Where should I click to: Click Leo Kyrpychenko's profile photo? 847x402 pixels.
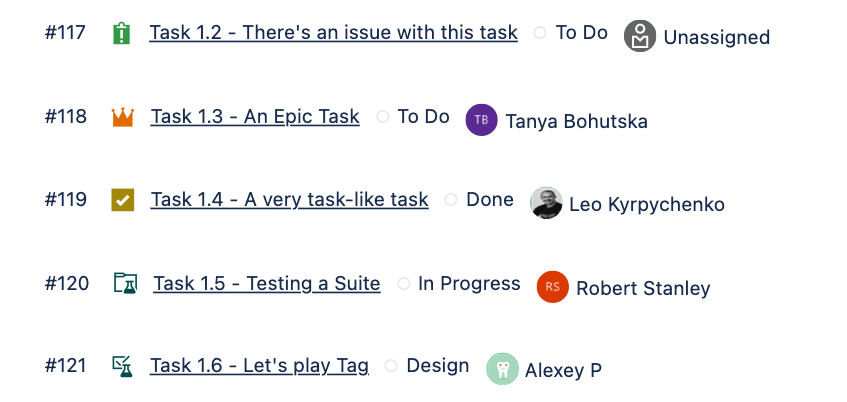pos(545,203)
